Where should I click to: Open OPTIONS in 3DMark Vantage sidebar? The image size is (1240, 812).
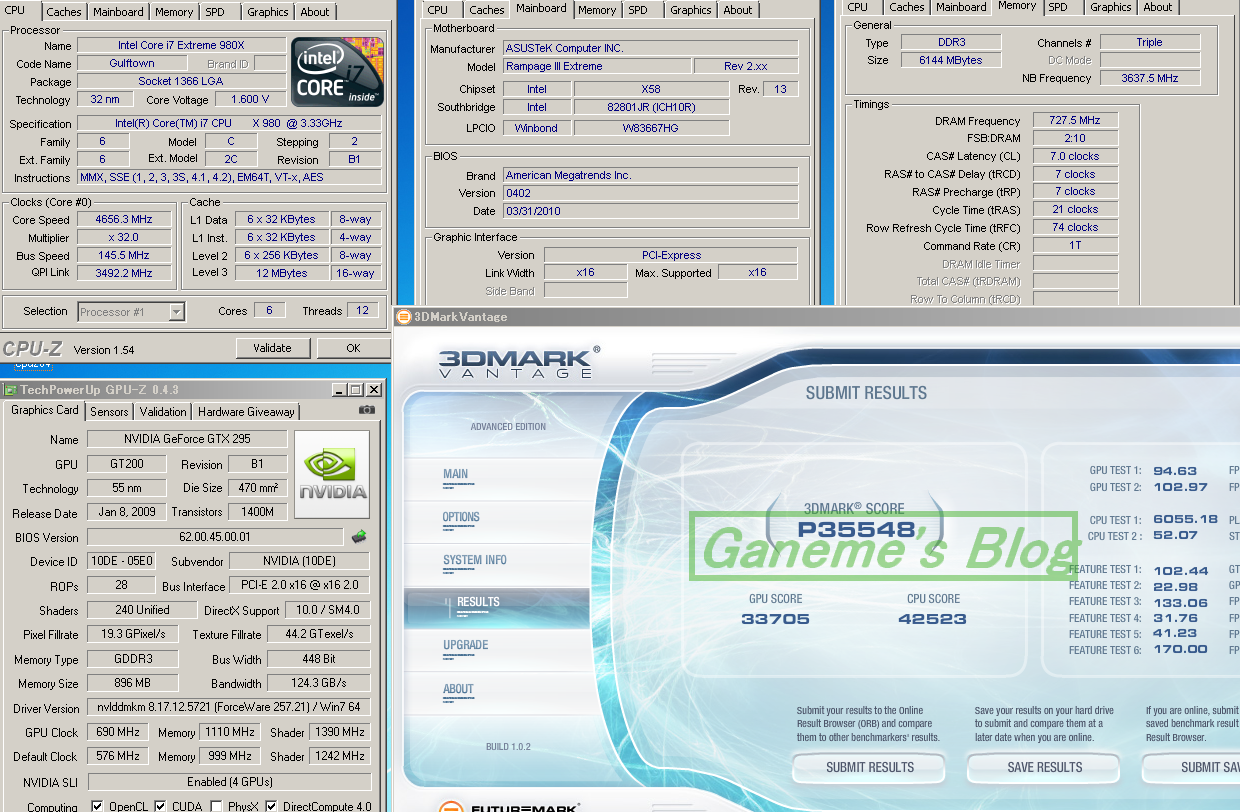coord(461,518)
